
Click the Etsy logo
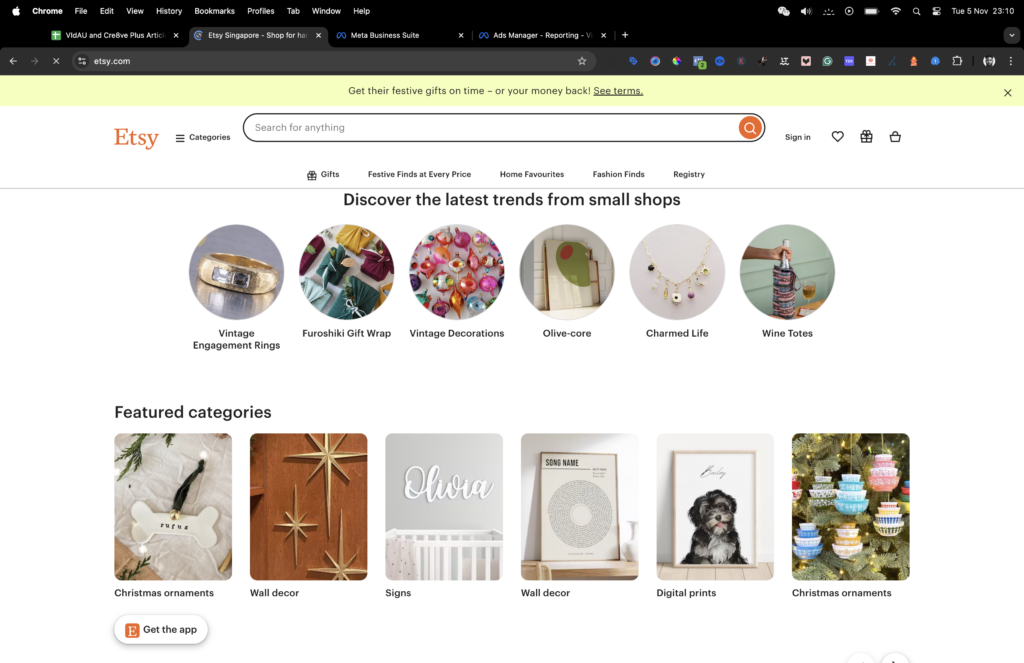pos(136,137)
